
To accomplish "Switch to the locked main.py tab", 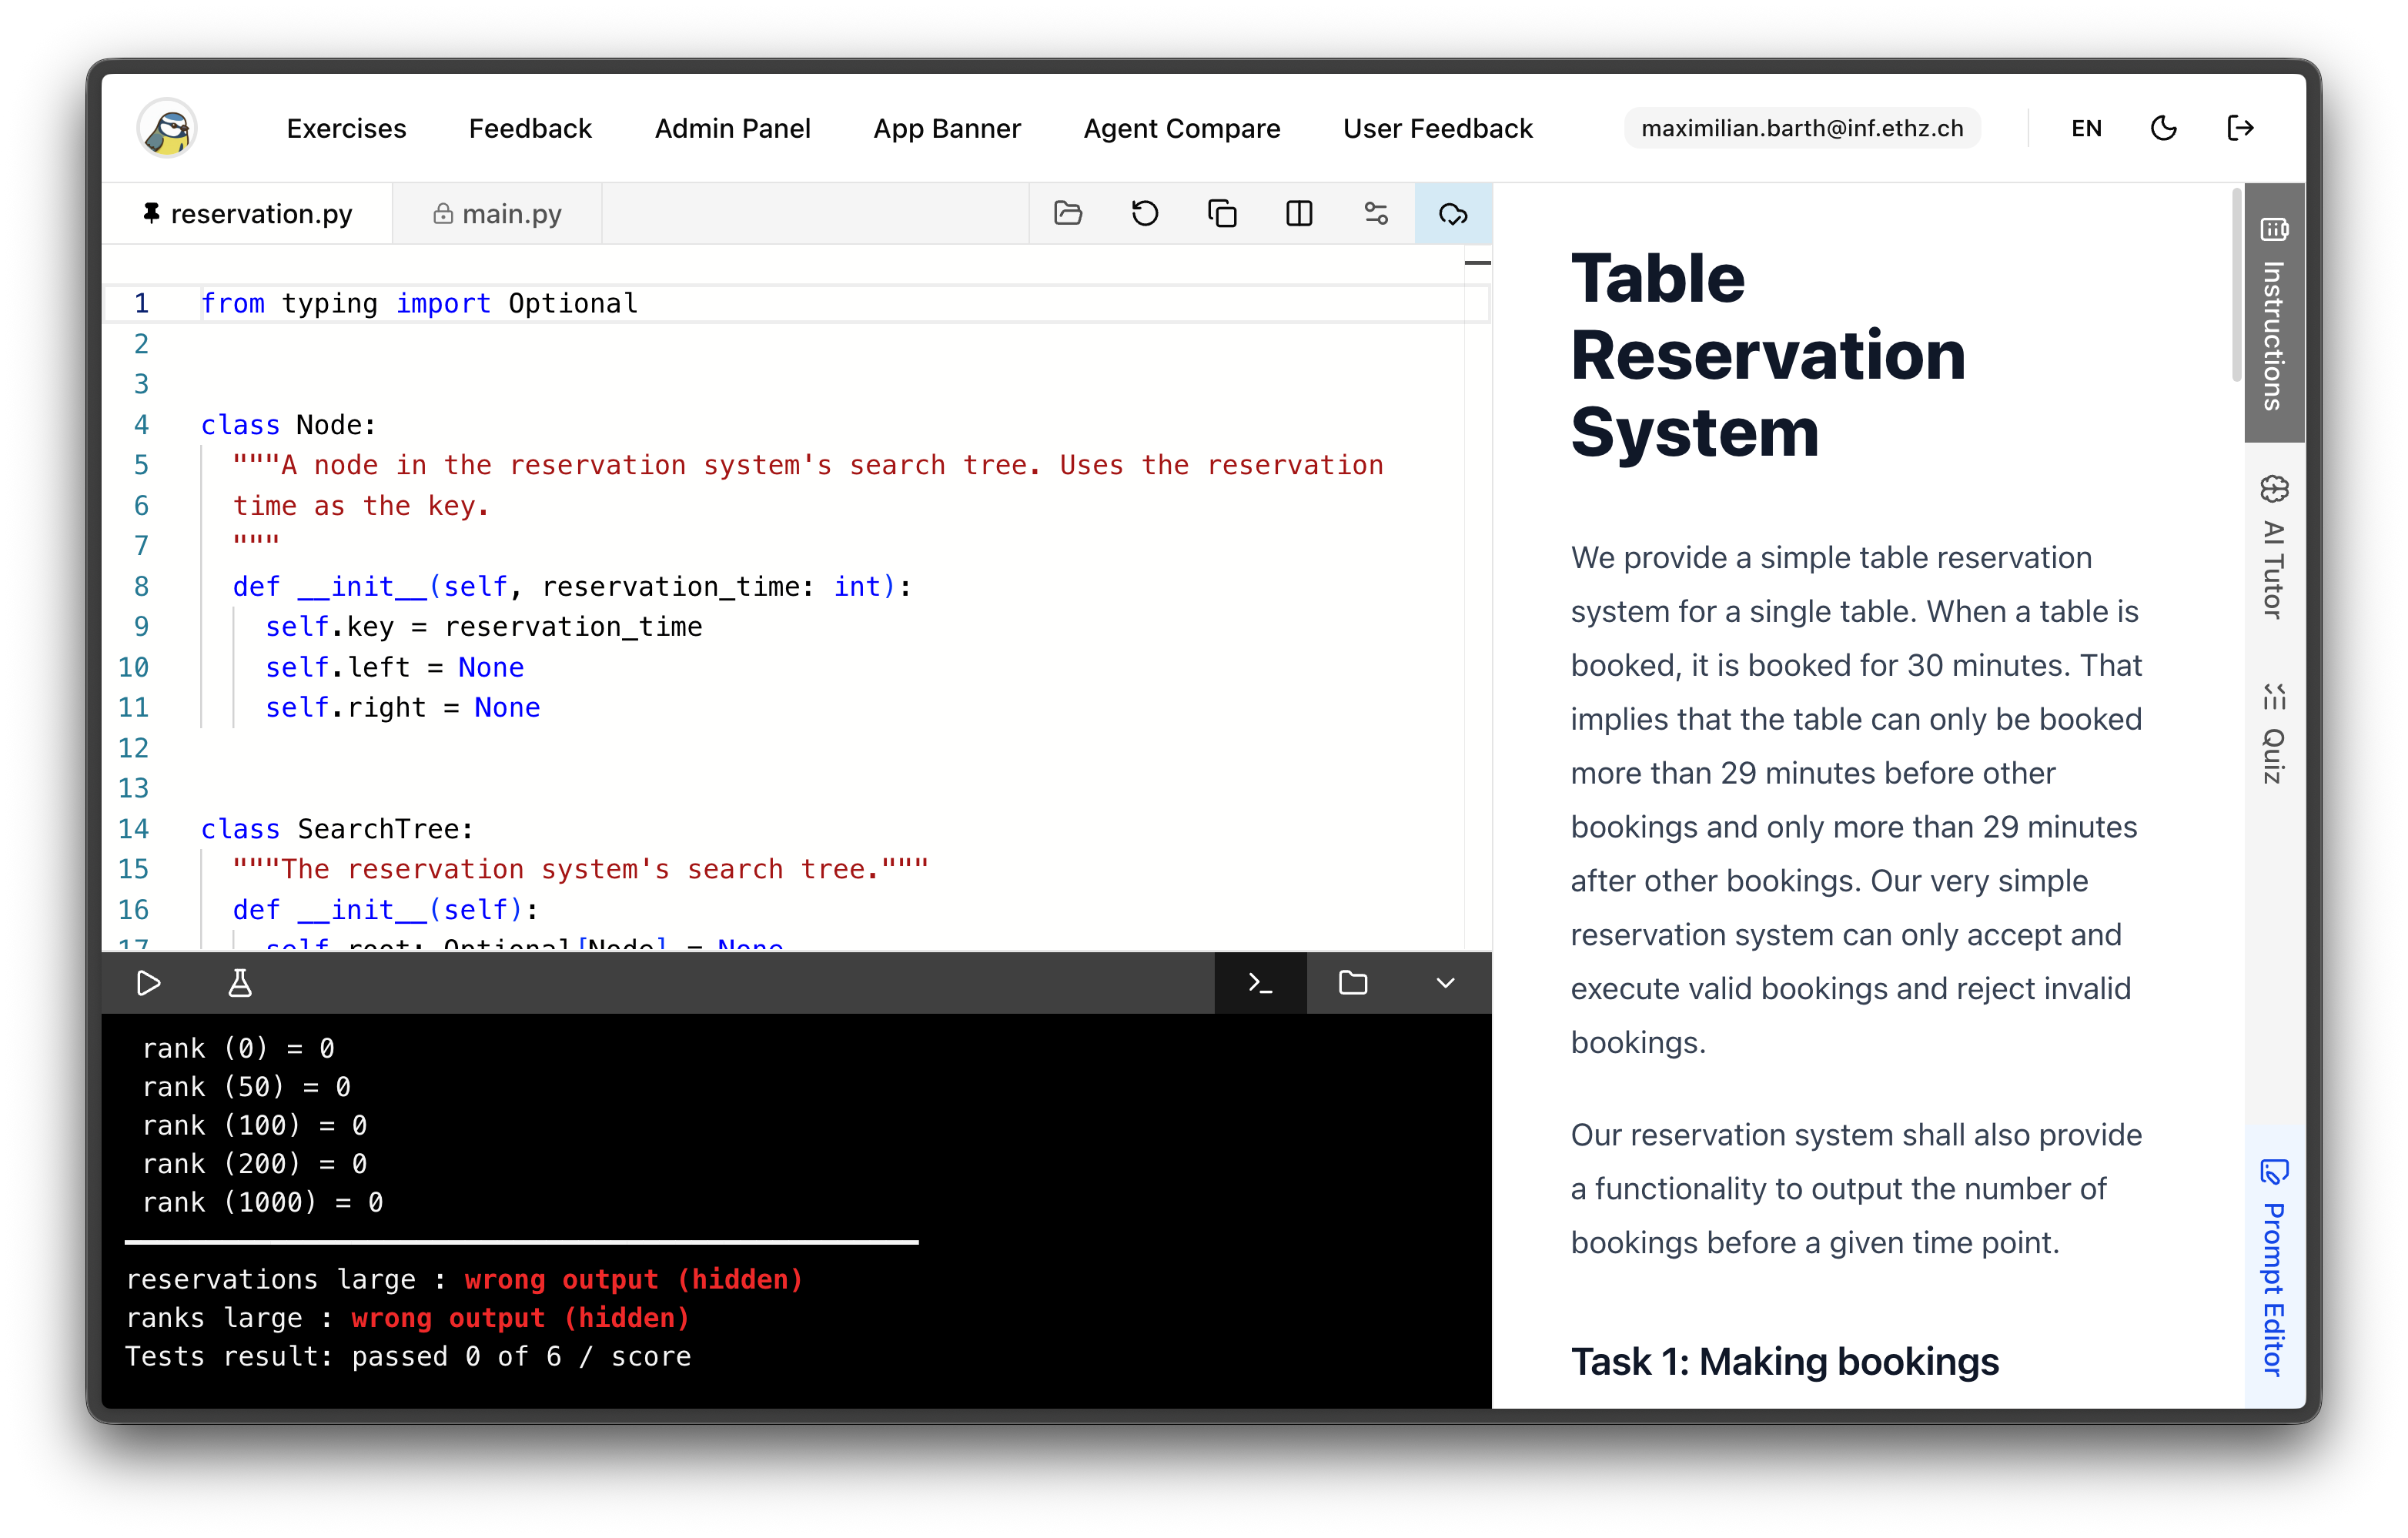I will tap(497, 213).
